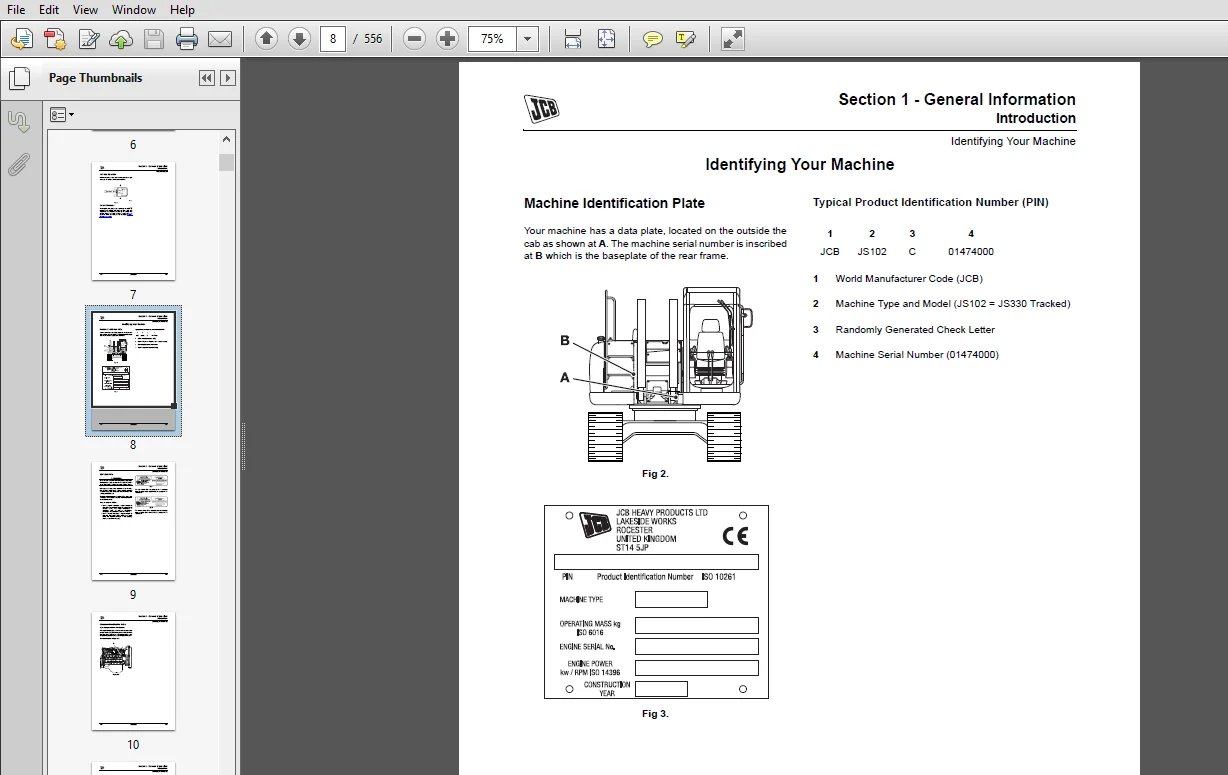Click the total page count 556
The height and width of the screenshot is (775, 1228).
click(x=373, y=39)
